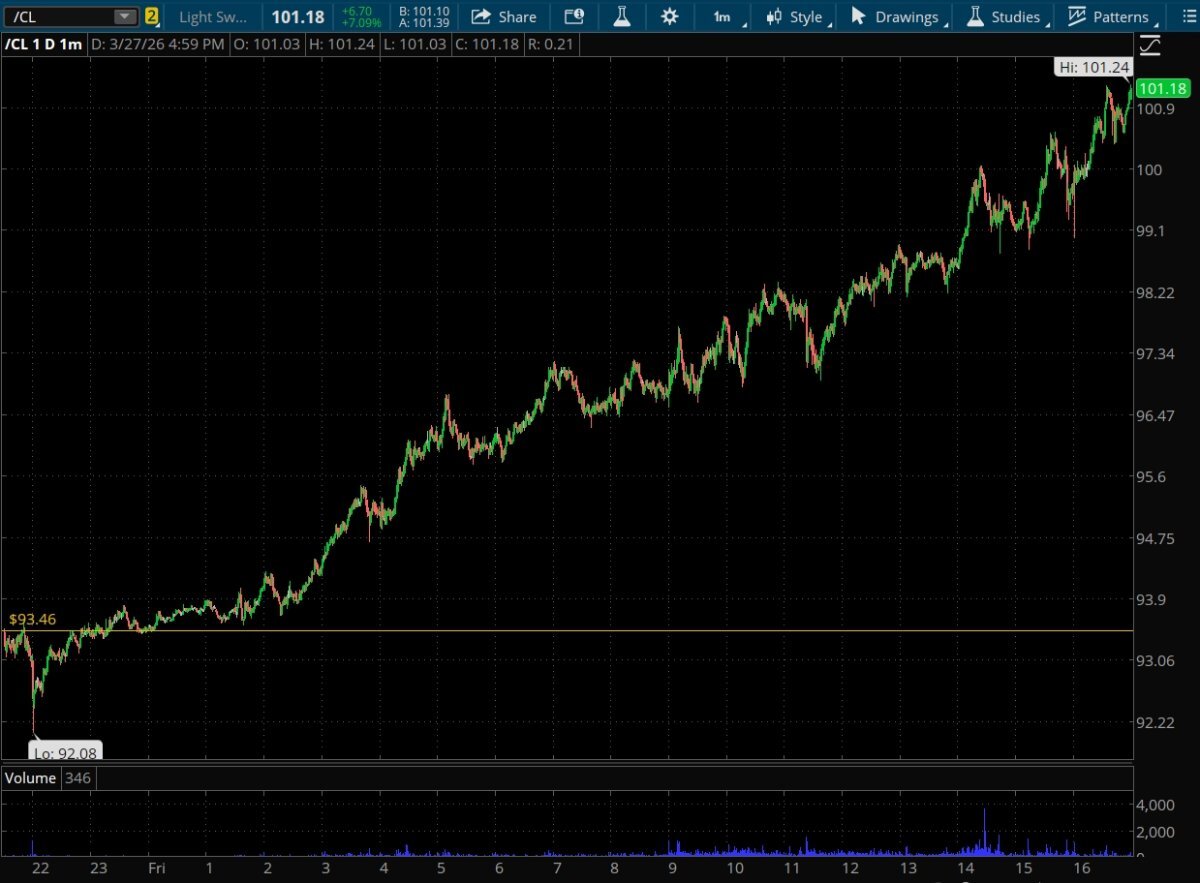Open chart settings gear icon
Screen dimensions: 1200x883
tap(669, 17)
